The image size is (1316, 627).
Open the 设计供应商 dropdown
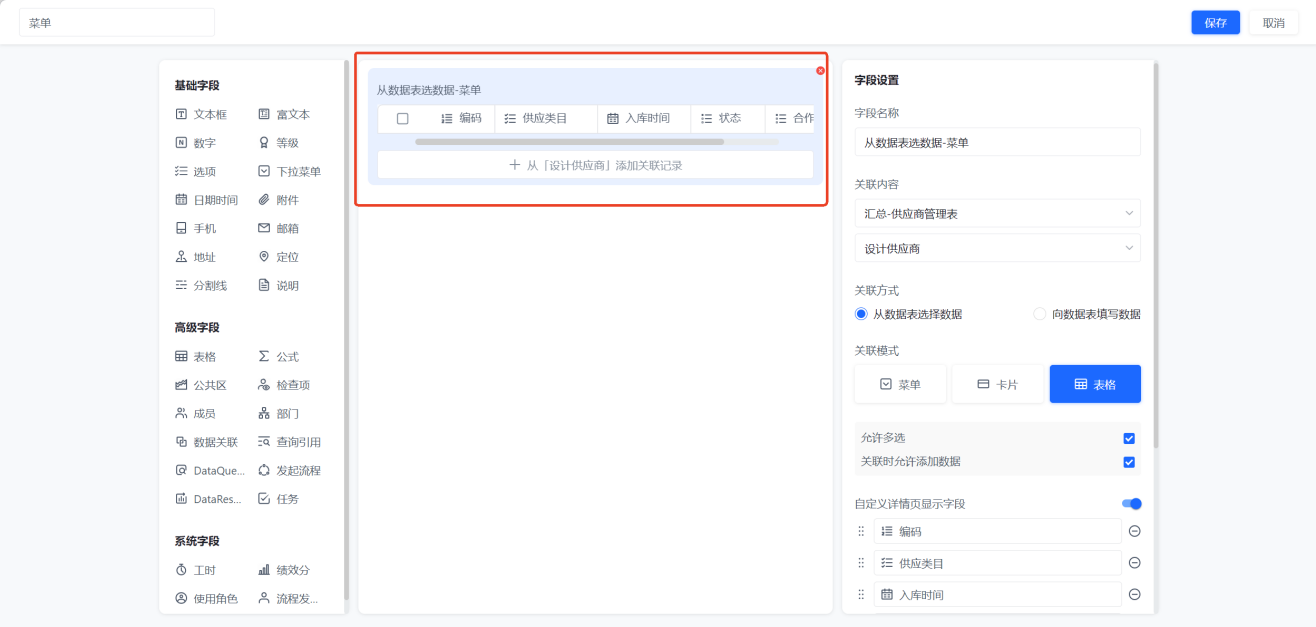tap(997, 248)
